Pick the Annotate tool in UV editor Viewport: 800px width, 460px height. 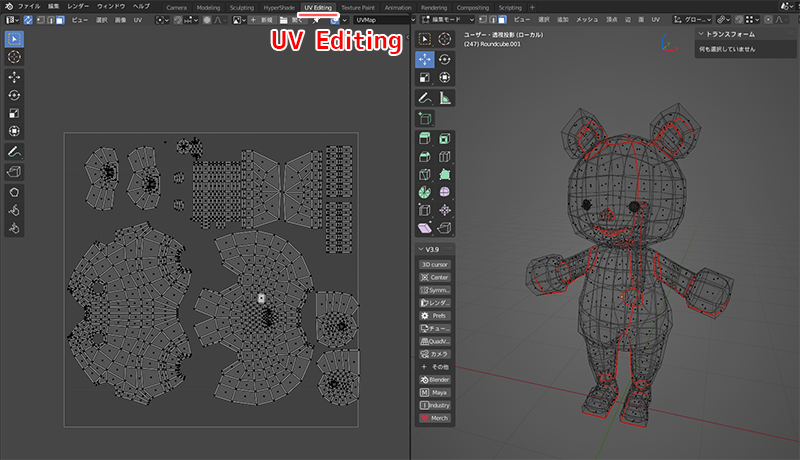tap(14, 151)
